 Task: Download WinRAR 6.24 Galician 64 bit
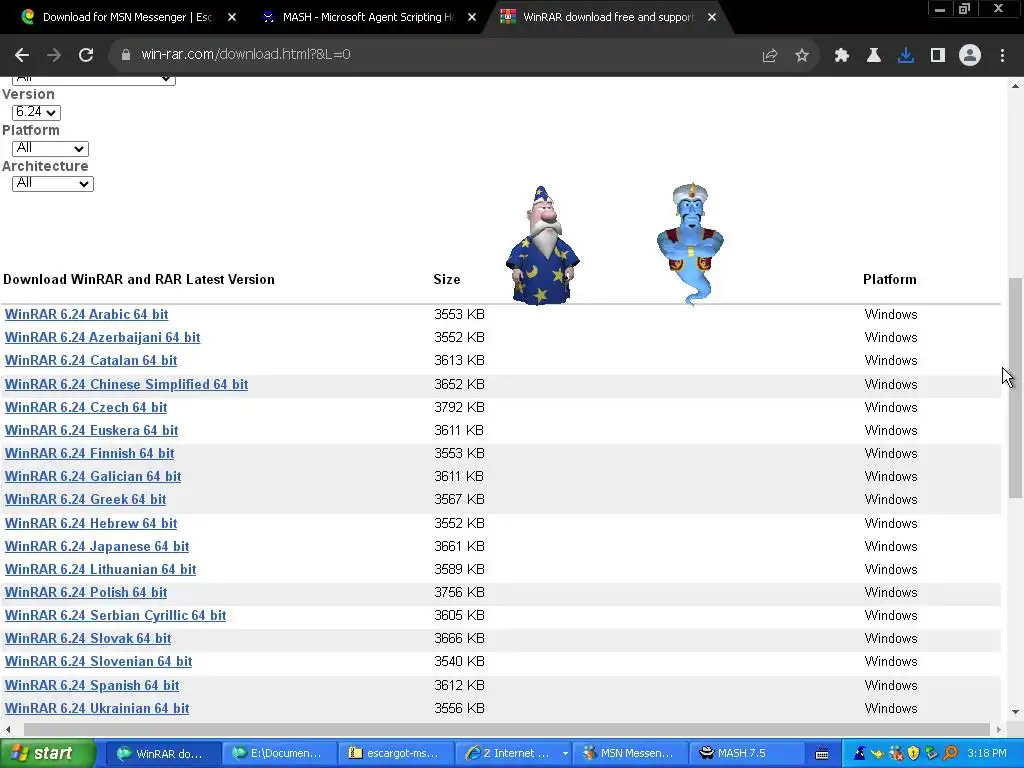point(93,477)
